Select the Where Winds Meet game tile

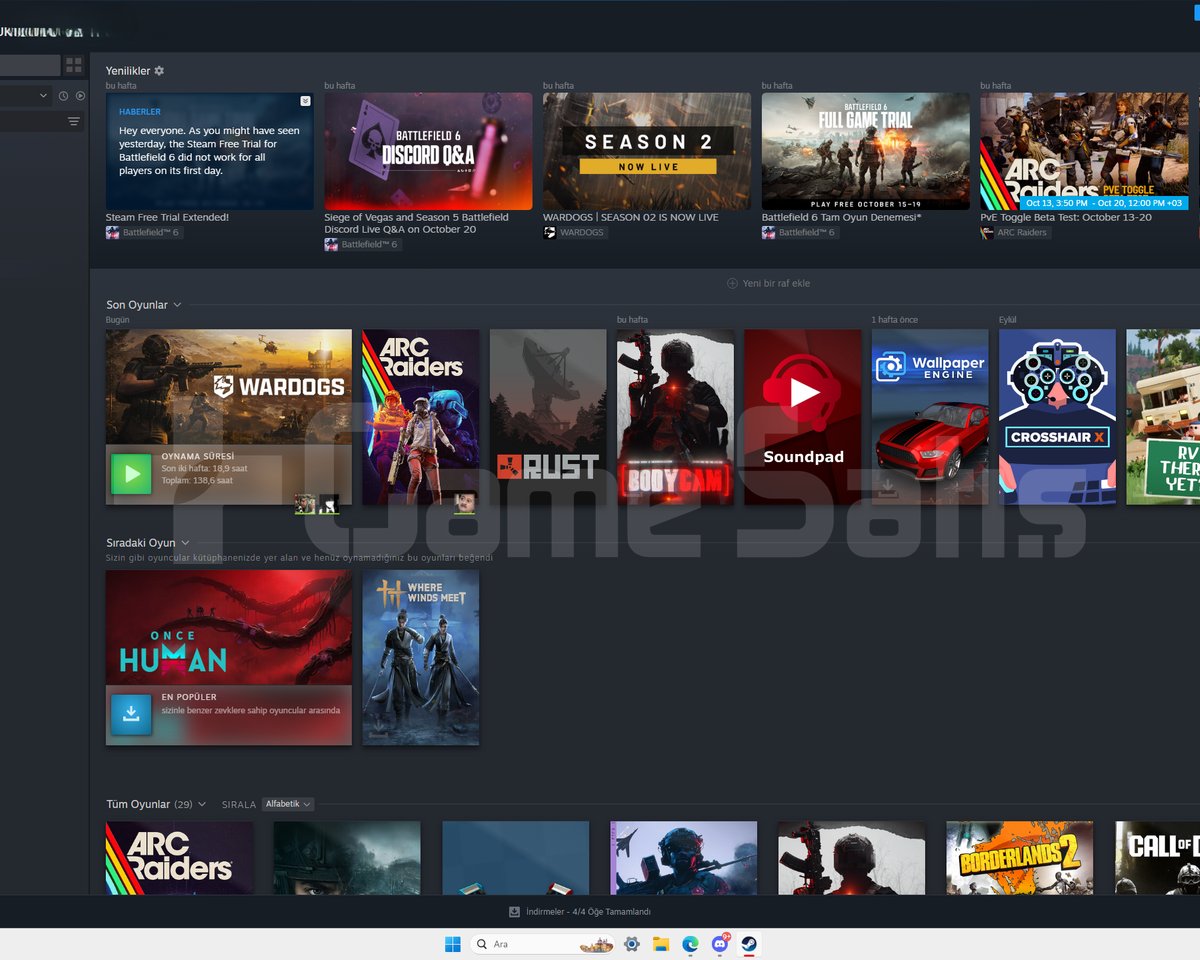pyautogui.click(x=421, y=658)
